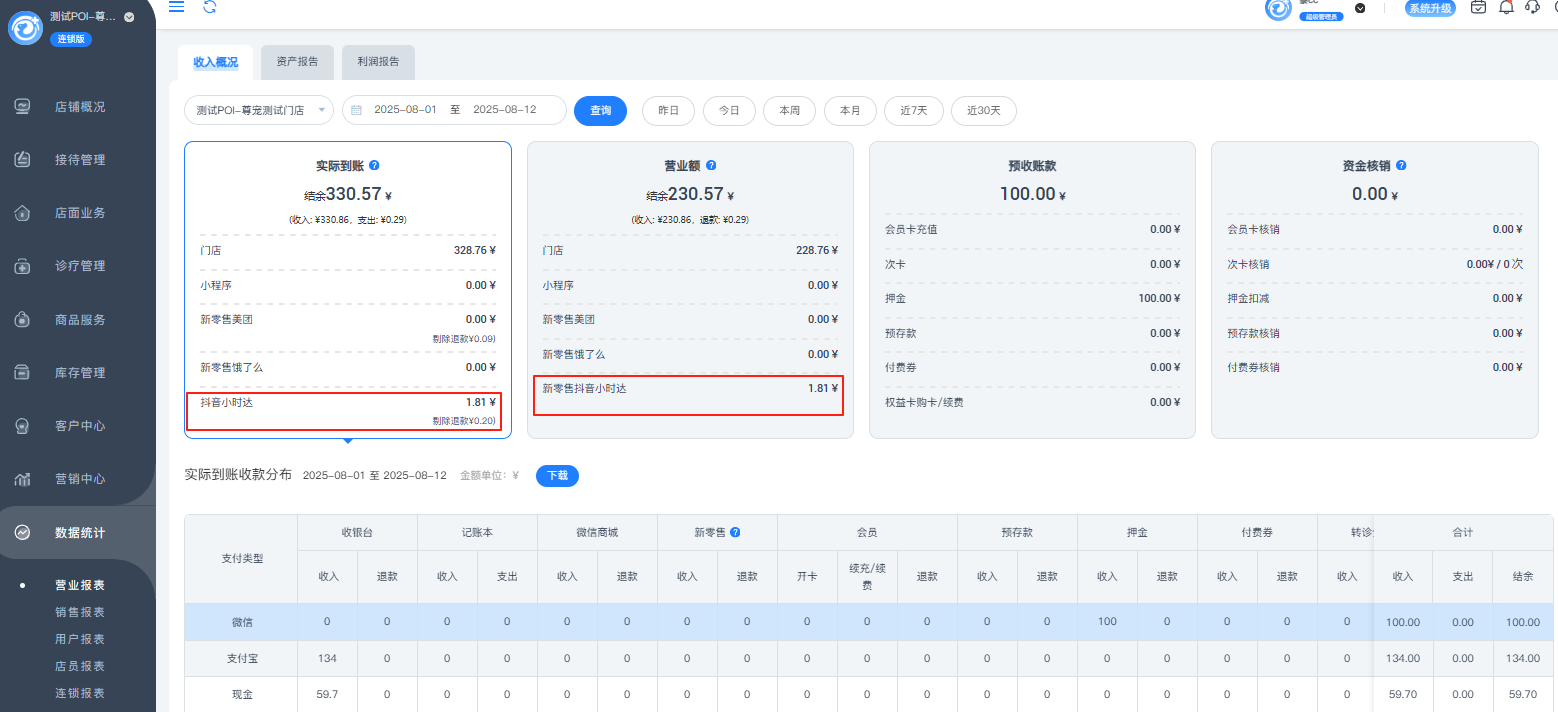Image resolution: width=1558 pixels, height=712 pixels.
Task: Click the store logo in sidebar
Action: 24,28
